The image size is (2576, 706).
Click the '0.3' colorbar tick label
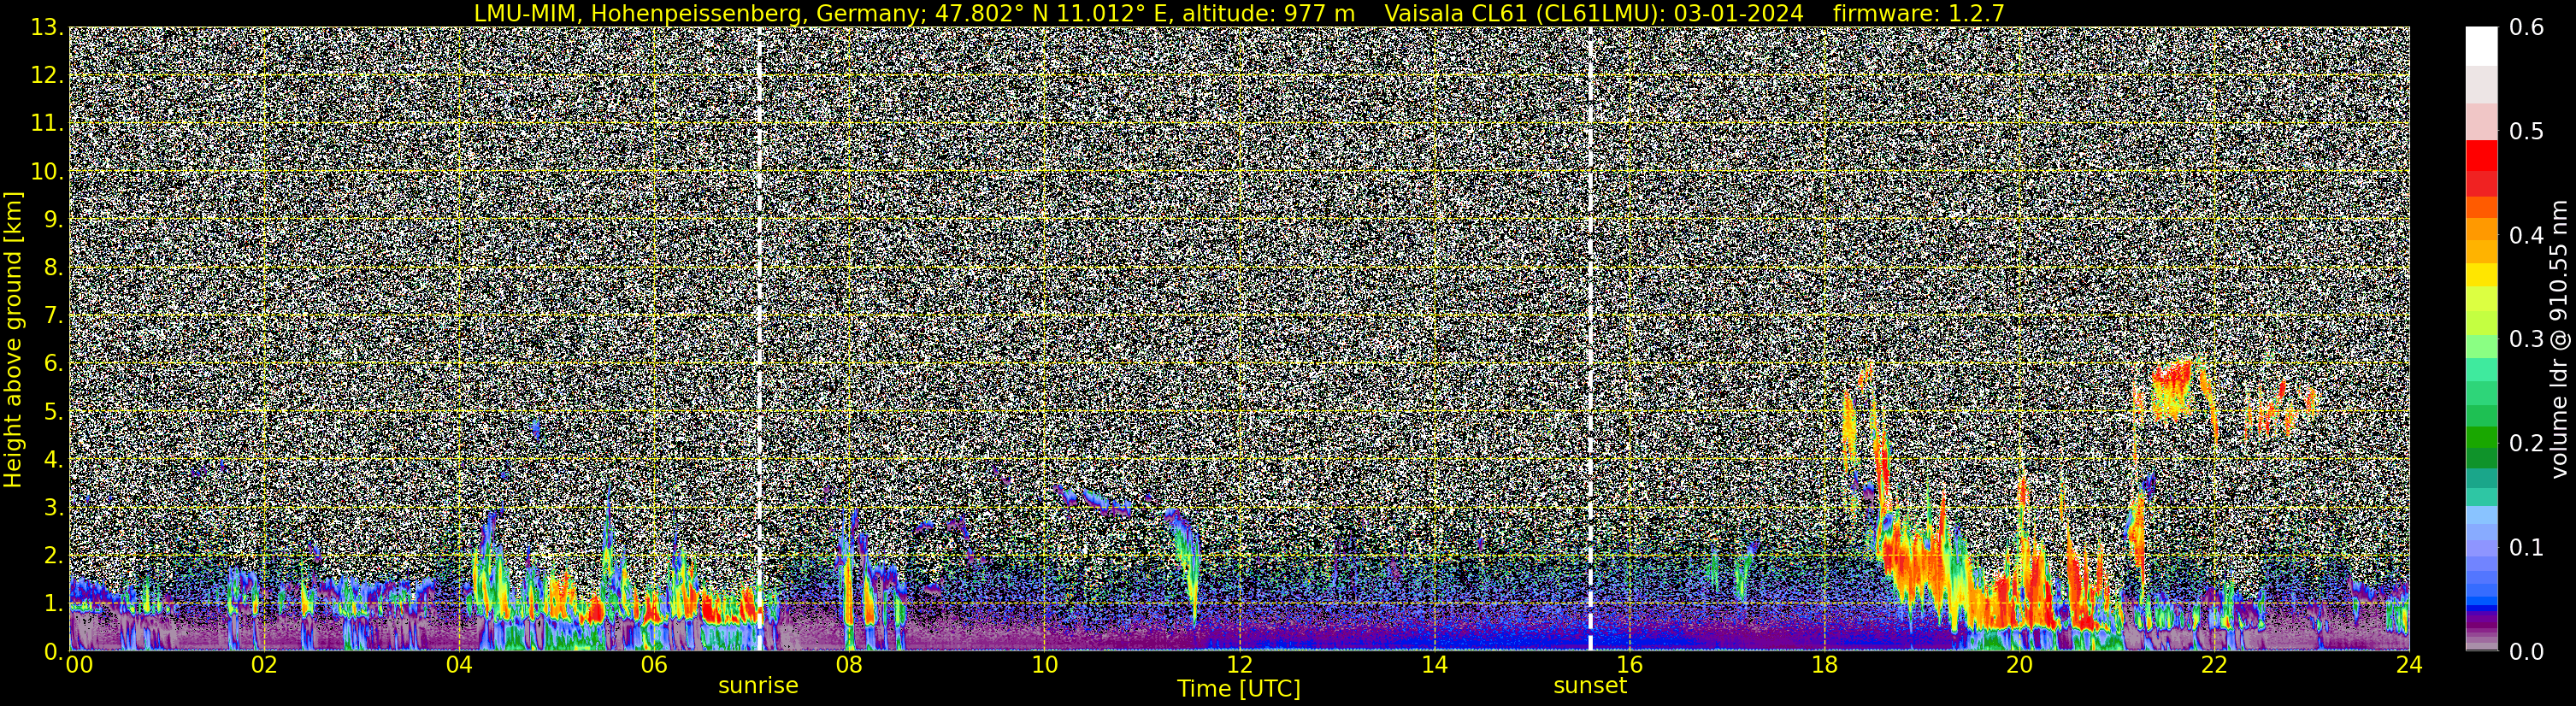click(2527, 340)
